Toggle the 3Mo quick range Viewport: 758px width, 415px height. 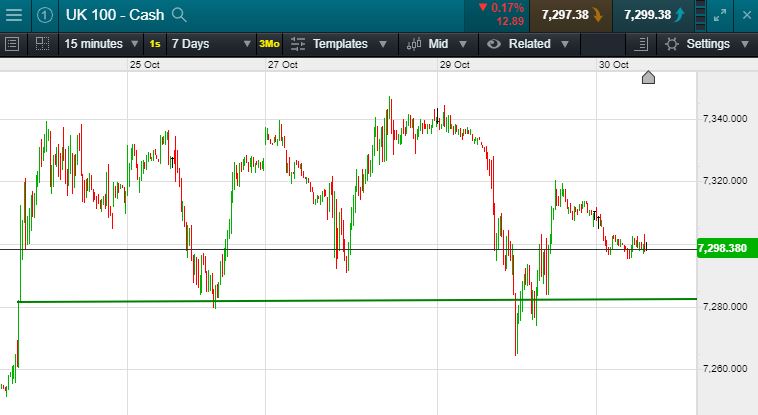click(x=269, y=44)
